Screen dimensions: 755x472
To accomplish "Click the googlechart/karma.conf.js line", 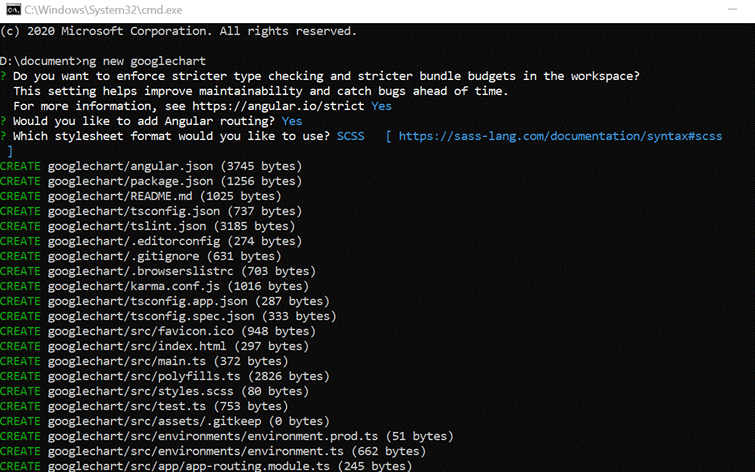I will click(x=155, y=286).
